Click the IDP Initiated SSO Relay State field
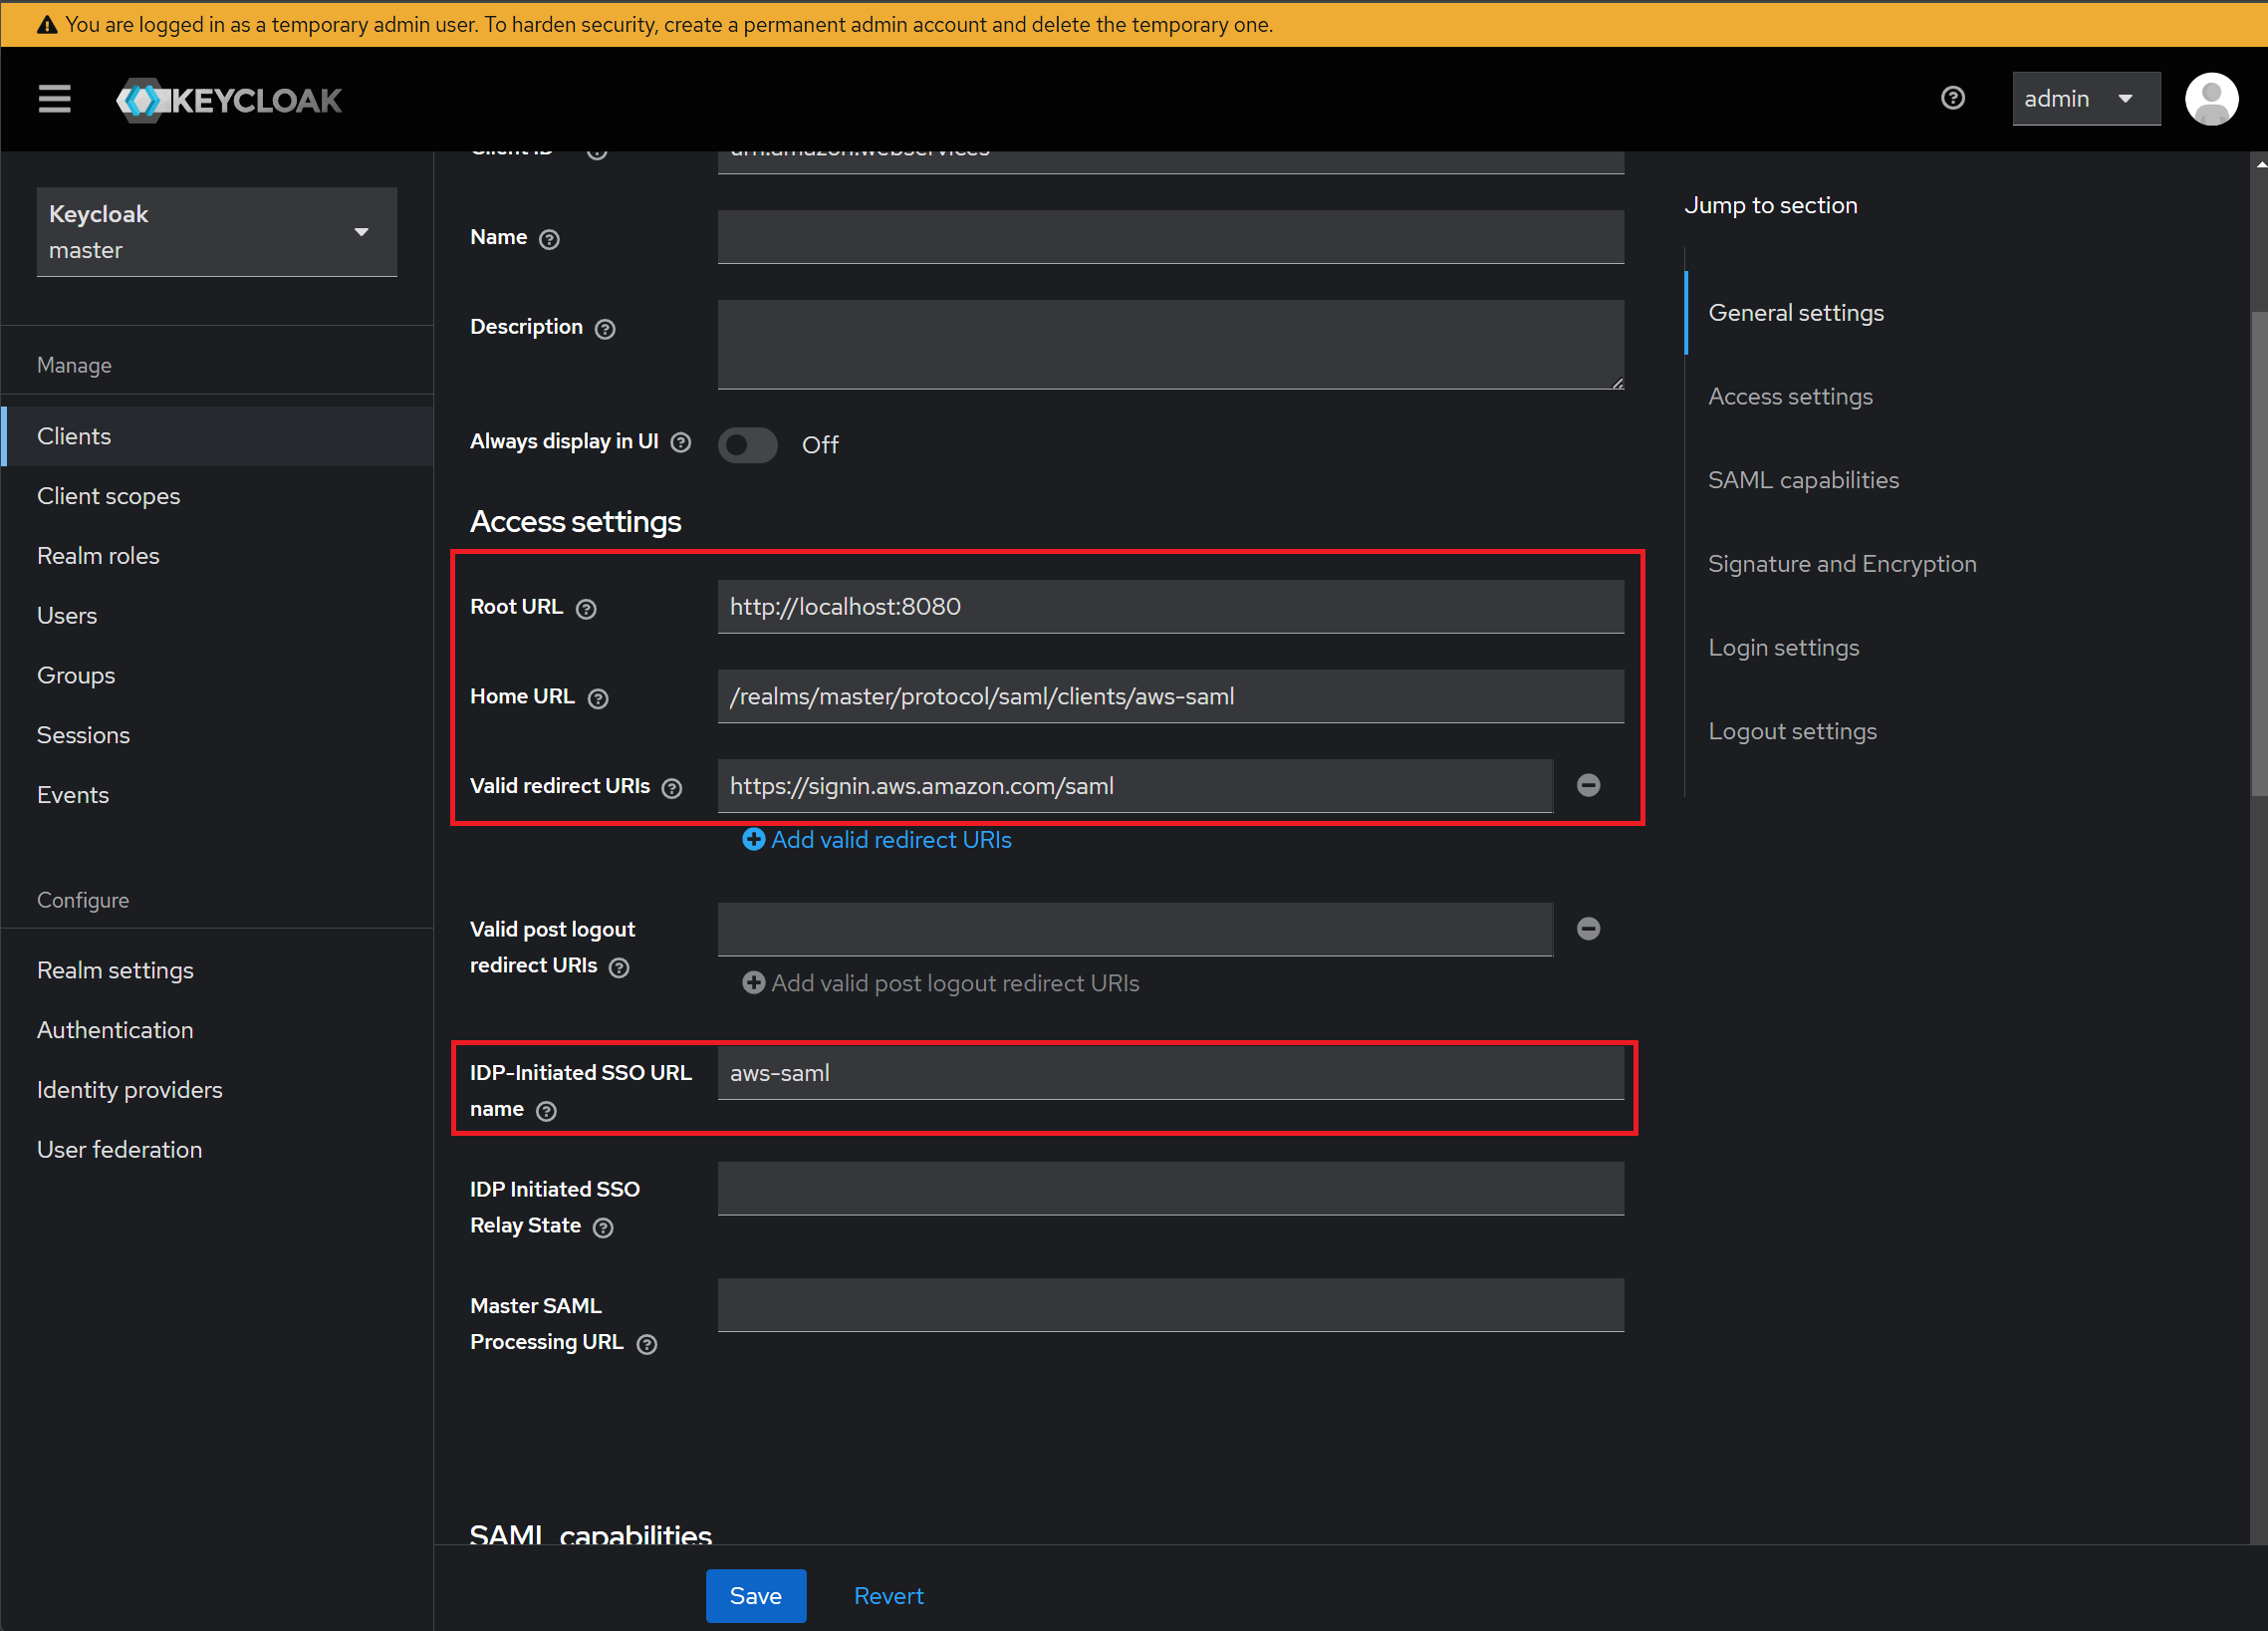Viewport: 2268px width, 1631px height. coord(1170,1189)
